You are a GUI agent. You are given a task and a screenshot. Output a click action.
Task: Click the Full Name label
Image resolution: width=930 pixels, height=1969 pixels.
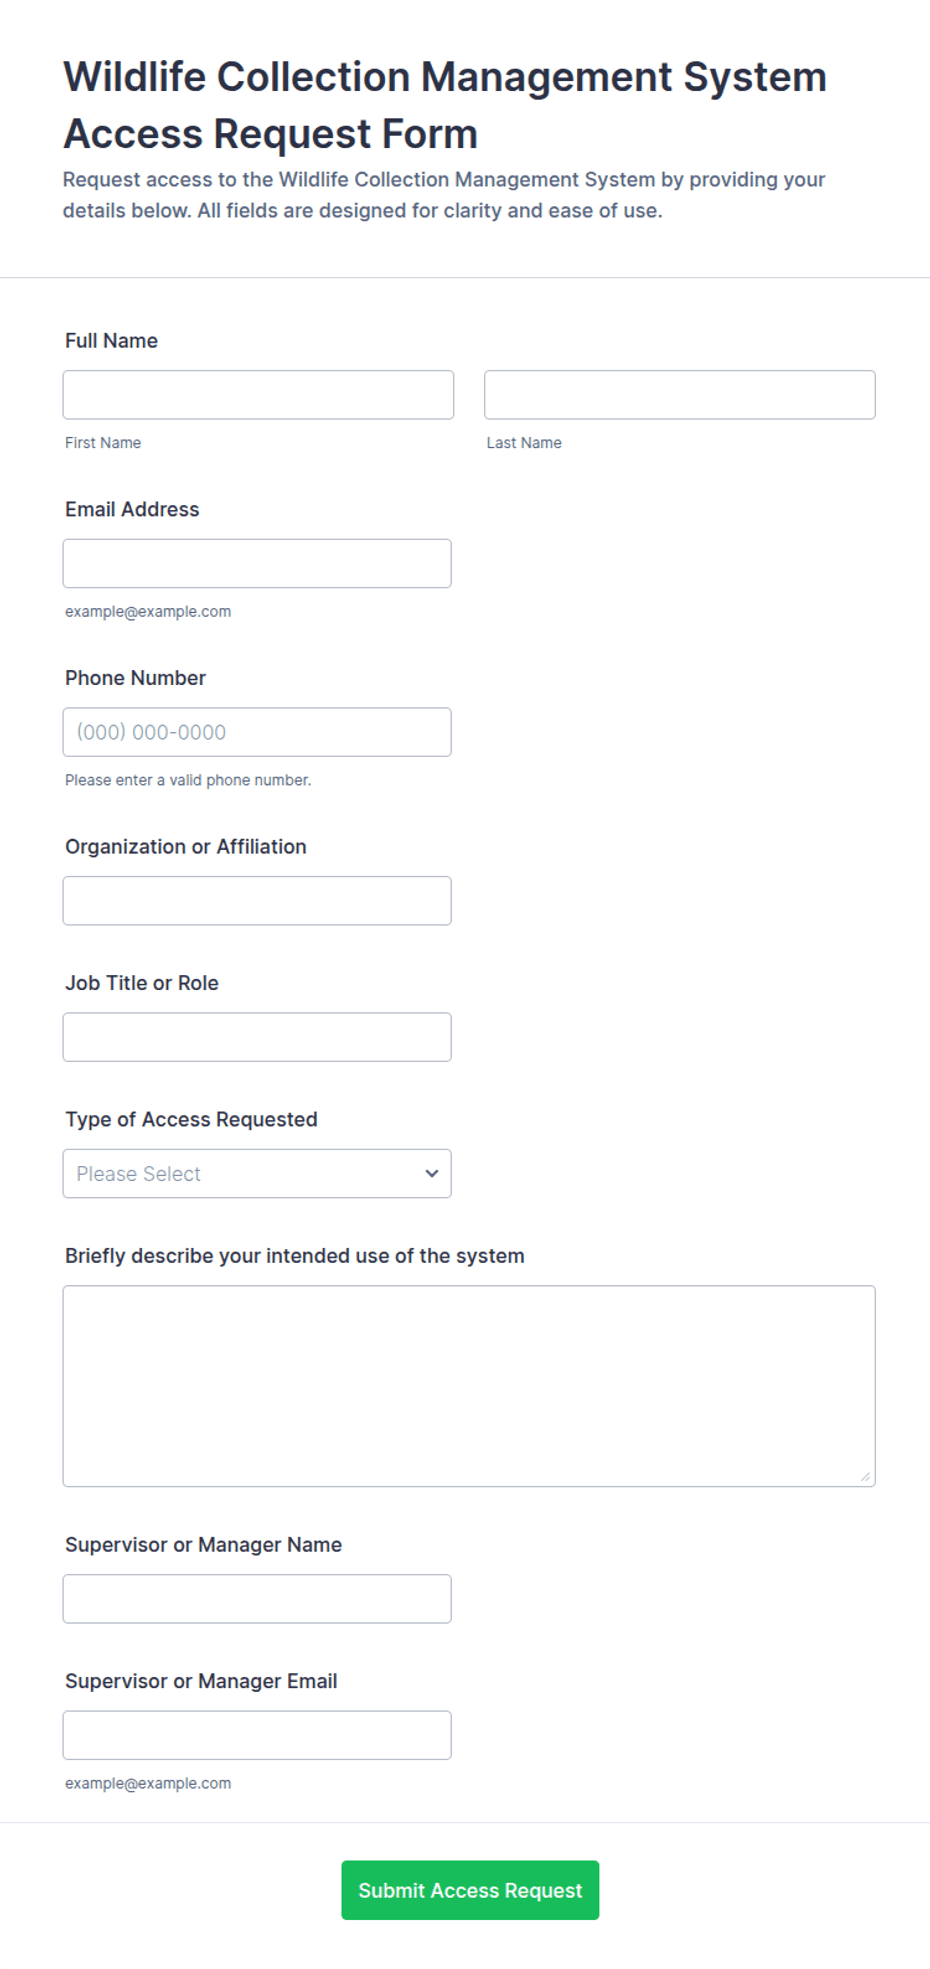click(111, 341)
